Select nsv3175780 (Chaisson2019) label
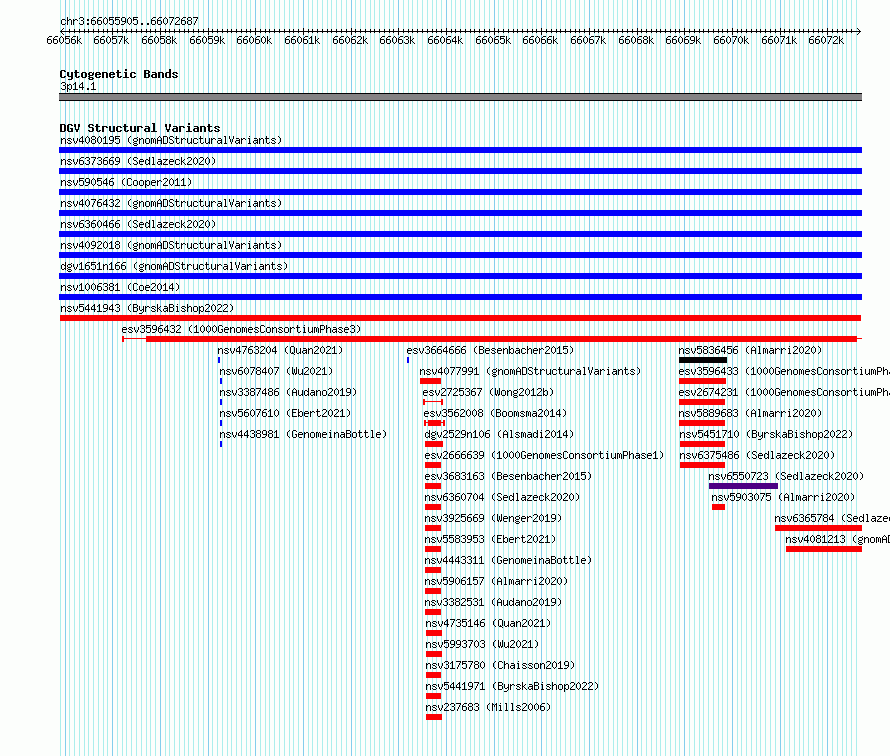 click(501, 665)
